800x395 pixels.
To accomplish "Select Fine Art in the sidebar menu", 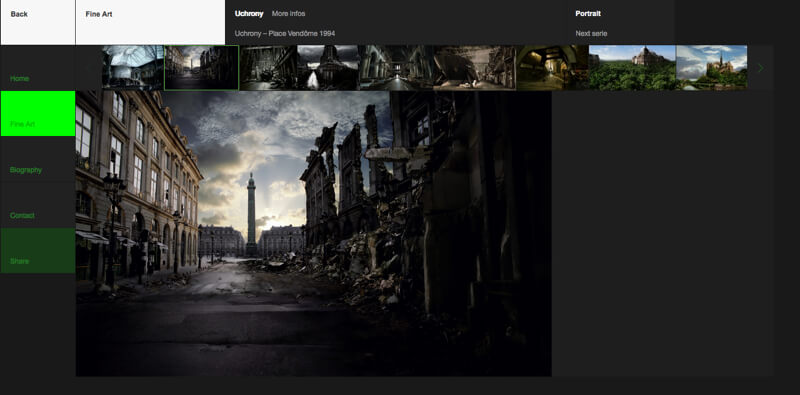I will coord(38,113).
